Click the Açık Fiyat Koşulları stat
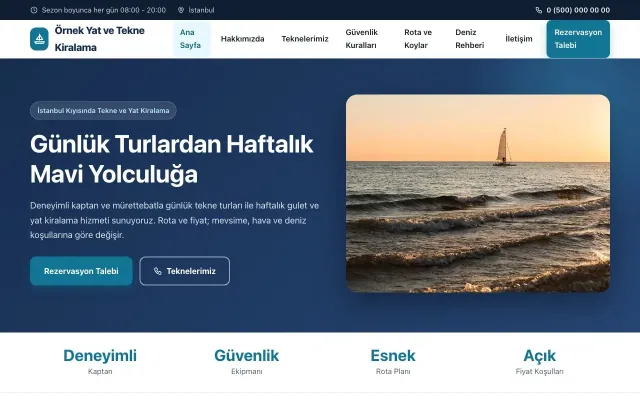 [539, 361]
